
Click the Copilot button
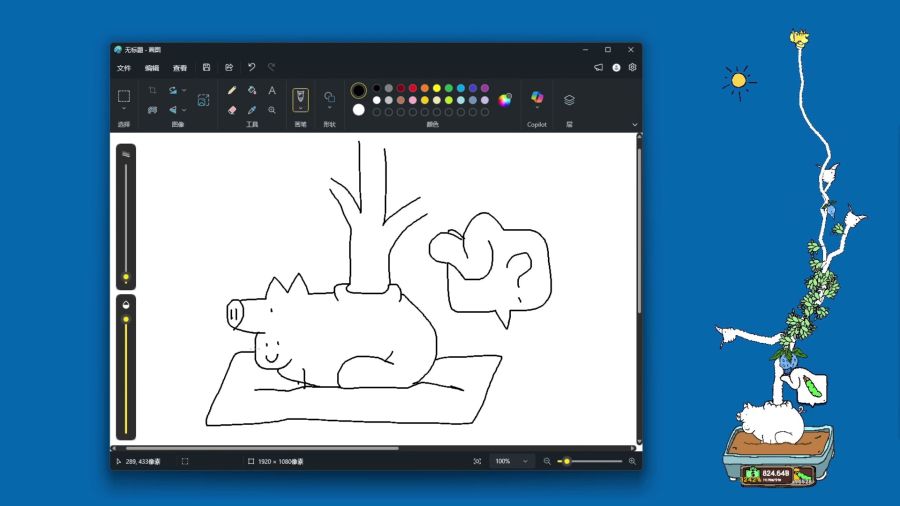[x=537, y=98]
